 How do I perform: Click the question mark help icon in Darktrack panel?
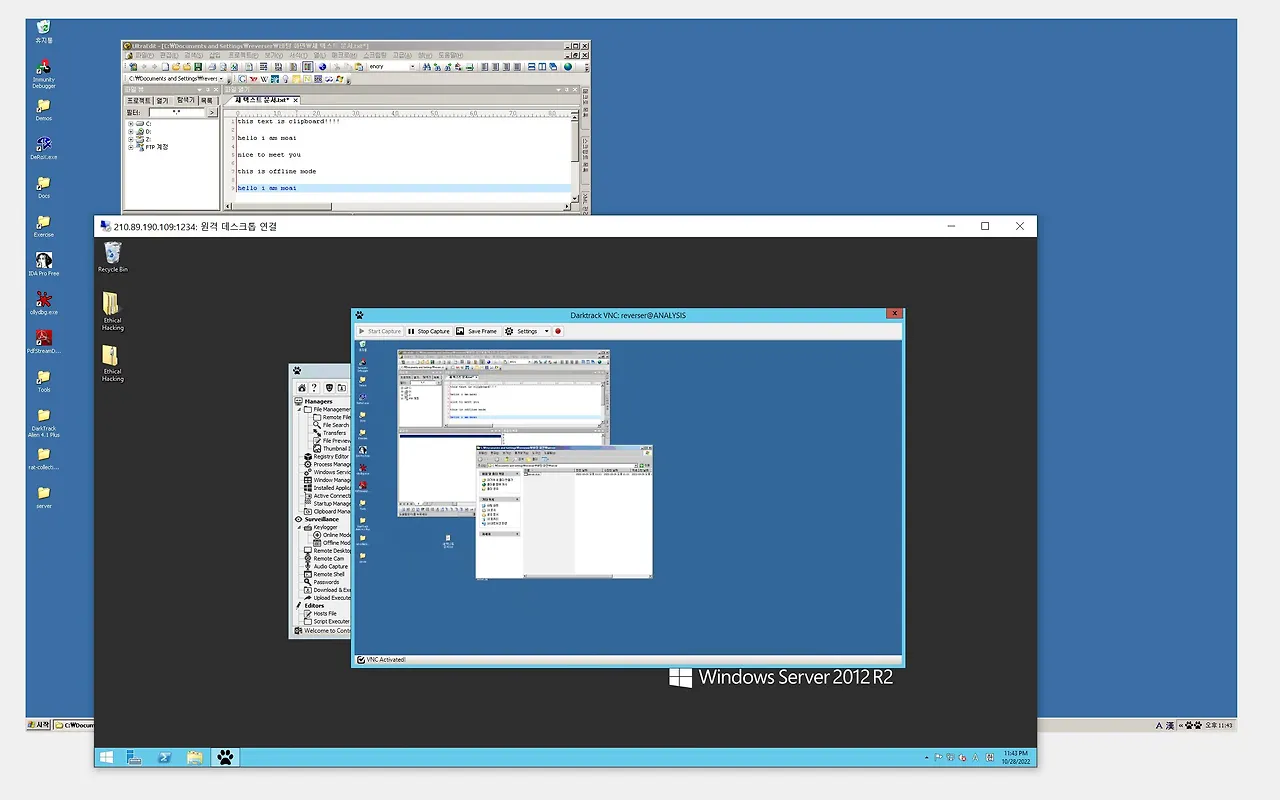[315, 388]
